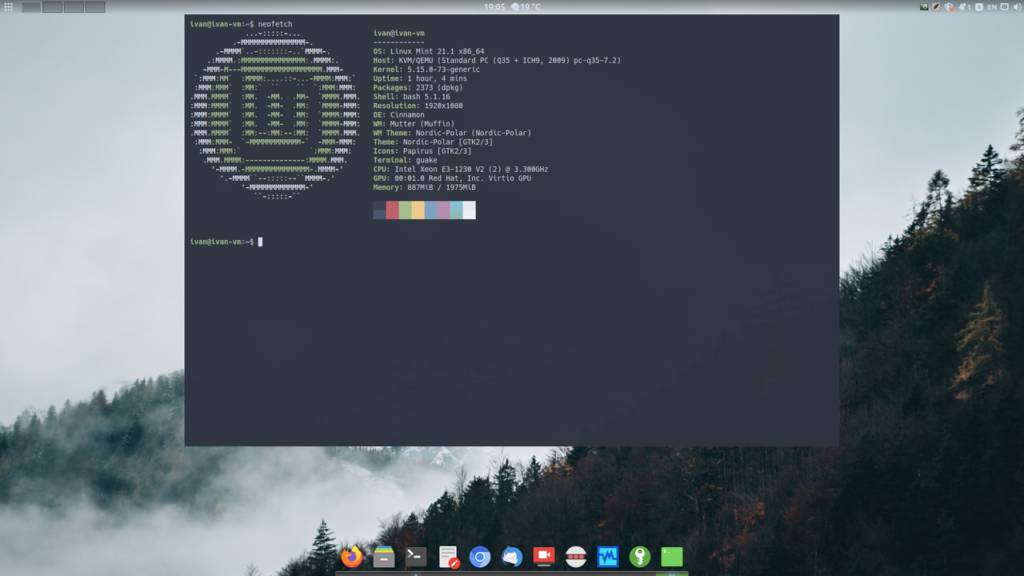
Task: Launch the green key password manager
Action: (x=640, y=557)
